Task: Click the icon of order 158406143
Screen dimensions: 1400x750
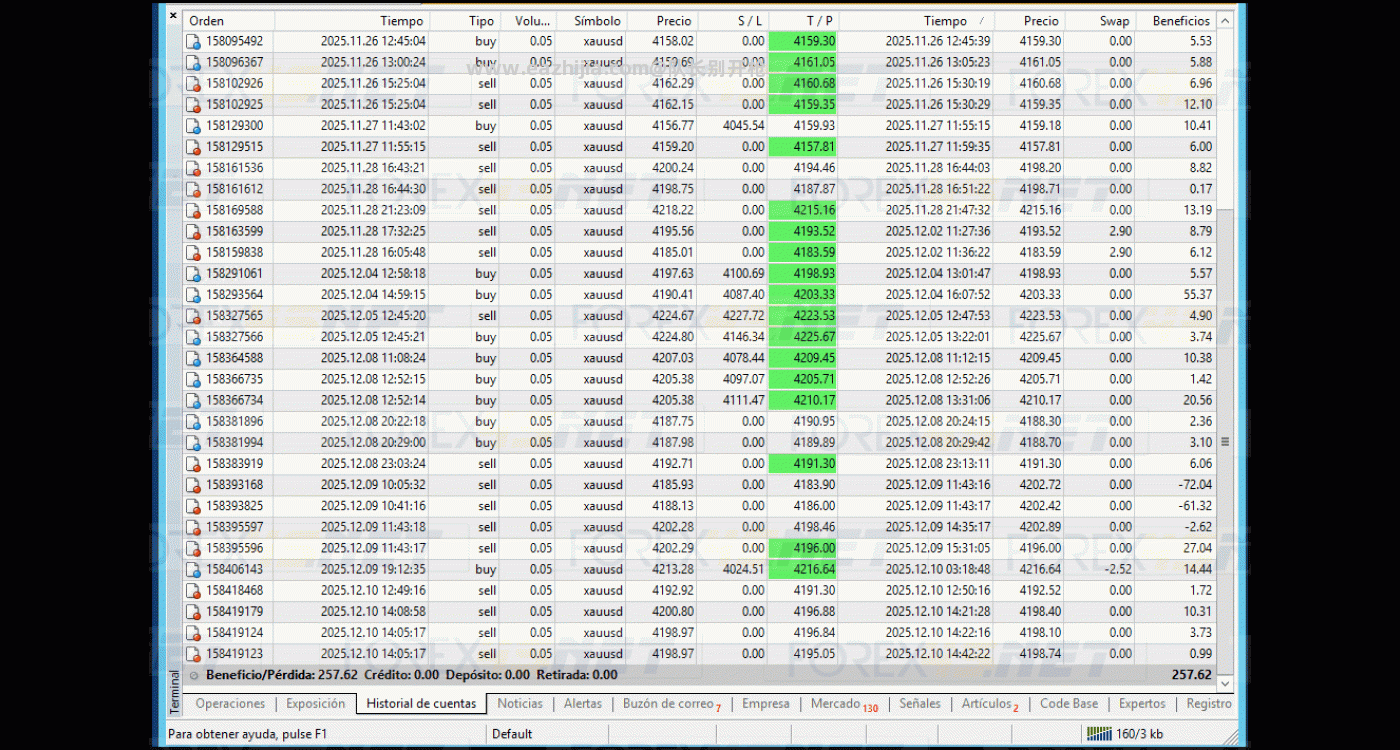Action: click(193, 569)
